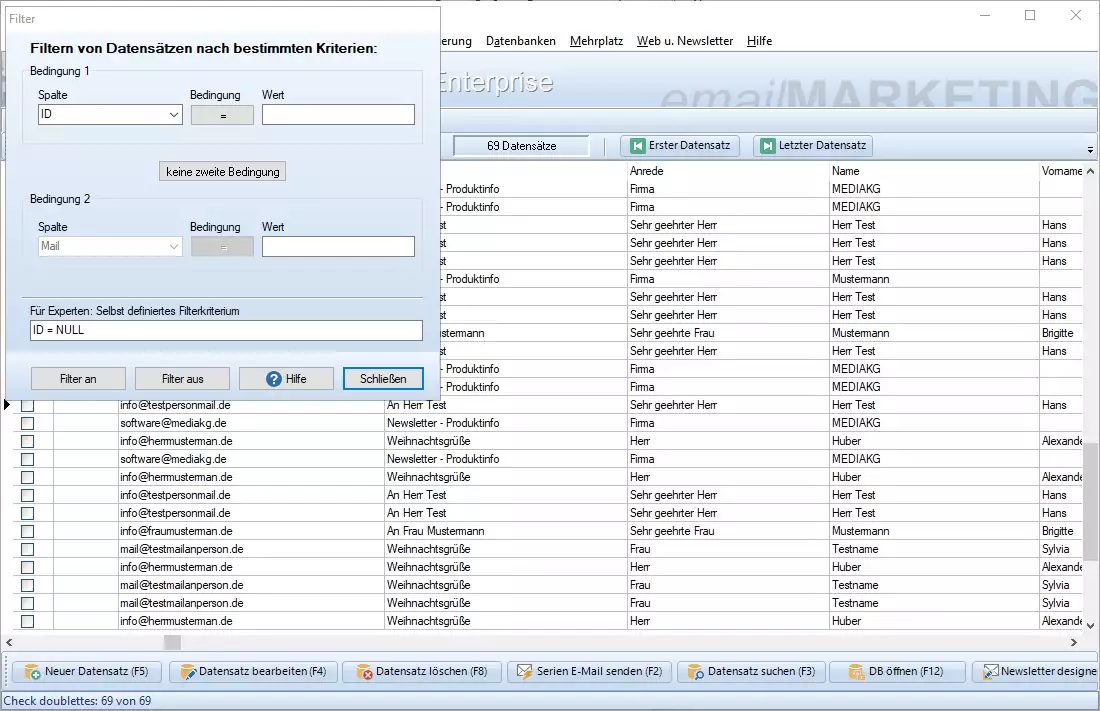Open the Mehrplatz menu
This screenshot has width=1100, height=711.
(596, 41)
